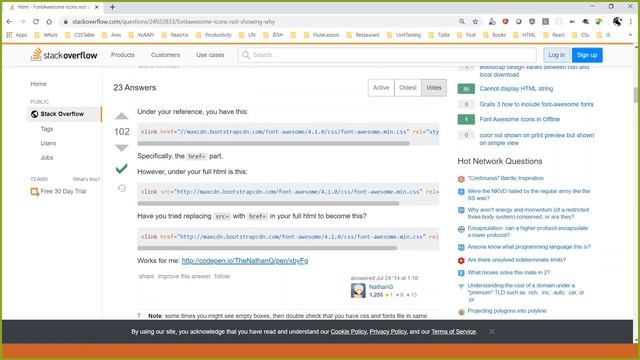The image size is (640, 360).
Task: Open the Productivity bookmark folder
Action: pyautogui.click(x=214, y=35)
